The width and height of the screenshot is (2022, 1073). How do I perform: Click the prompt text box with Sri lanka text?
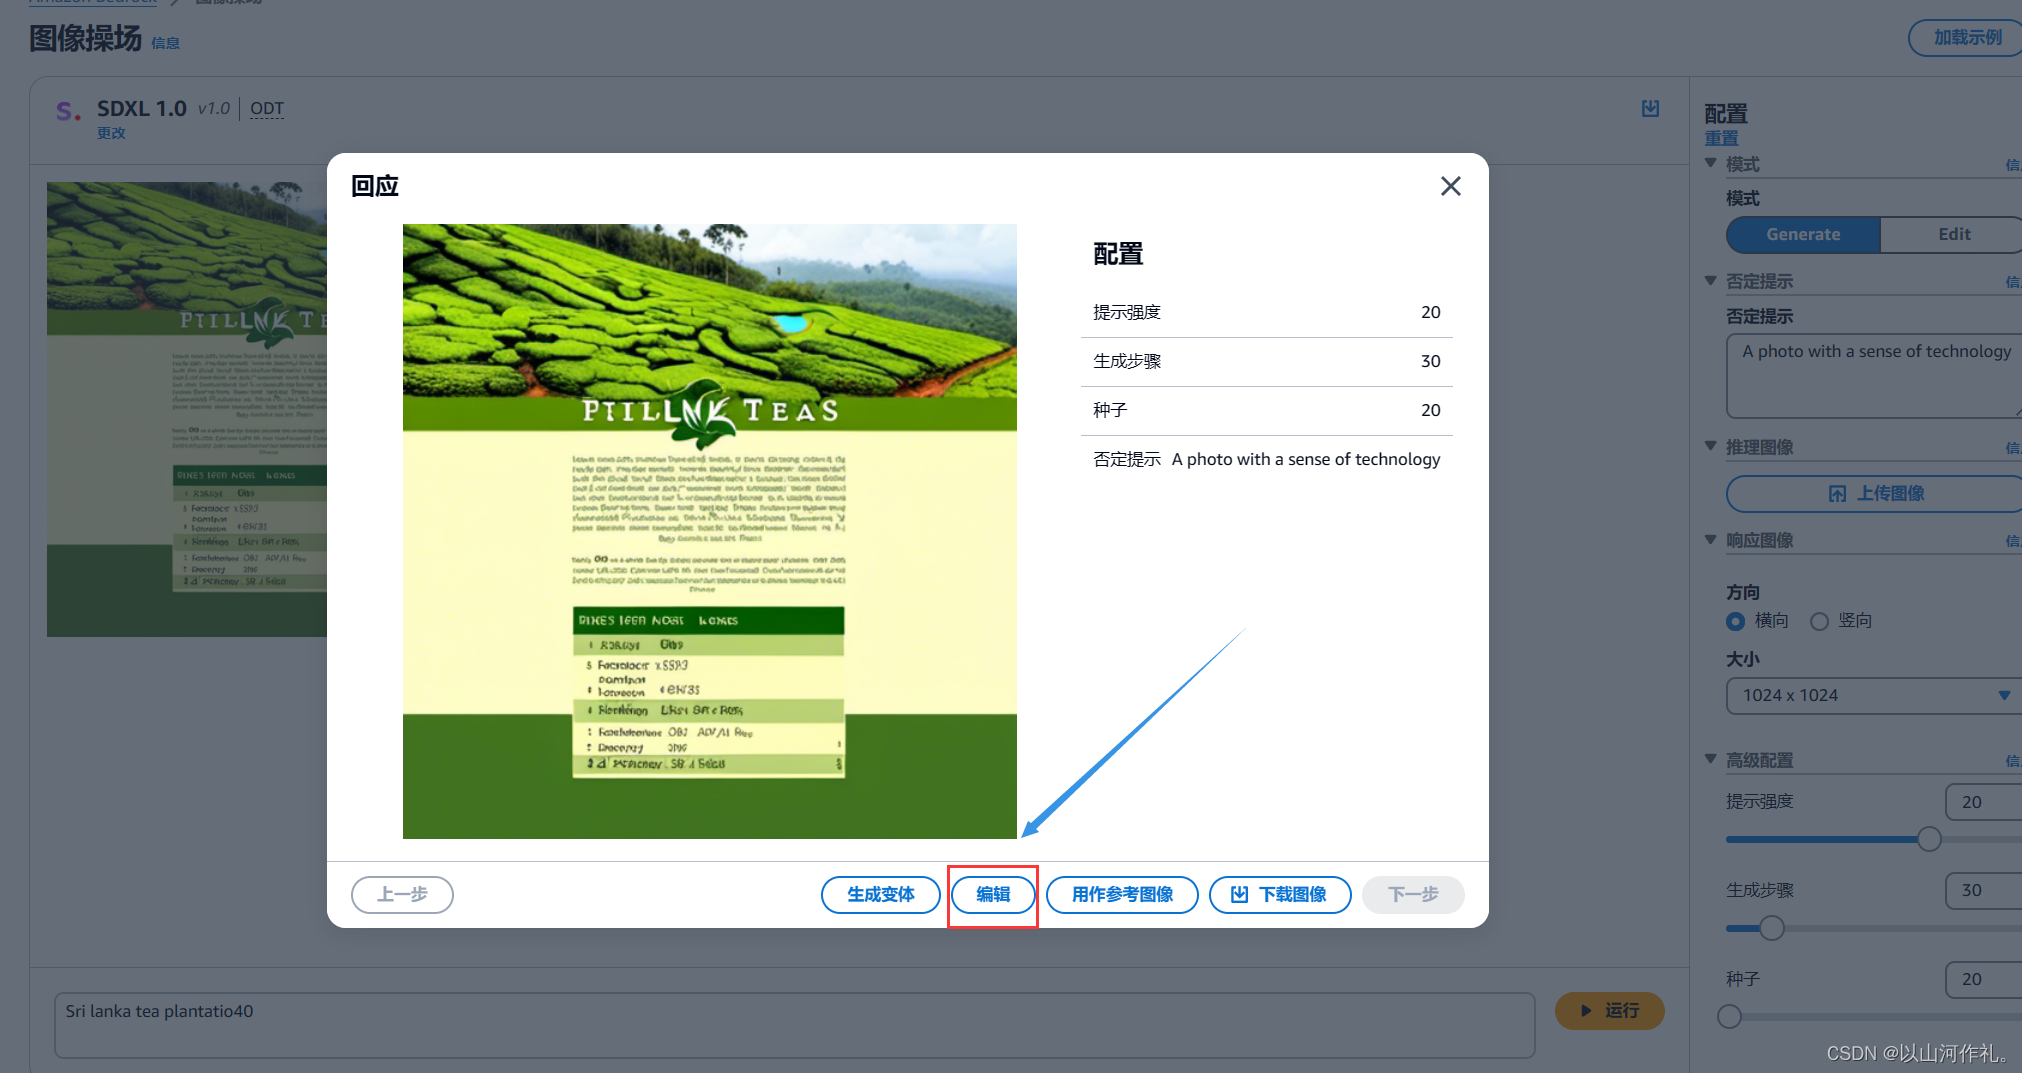coord(795,1025)
